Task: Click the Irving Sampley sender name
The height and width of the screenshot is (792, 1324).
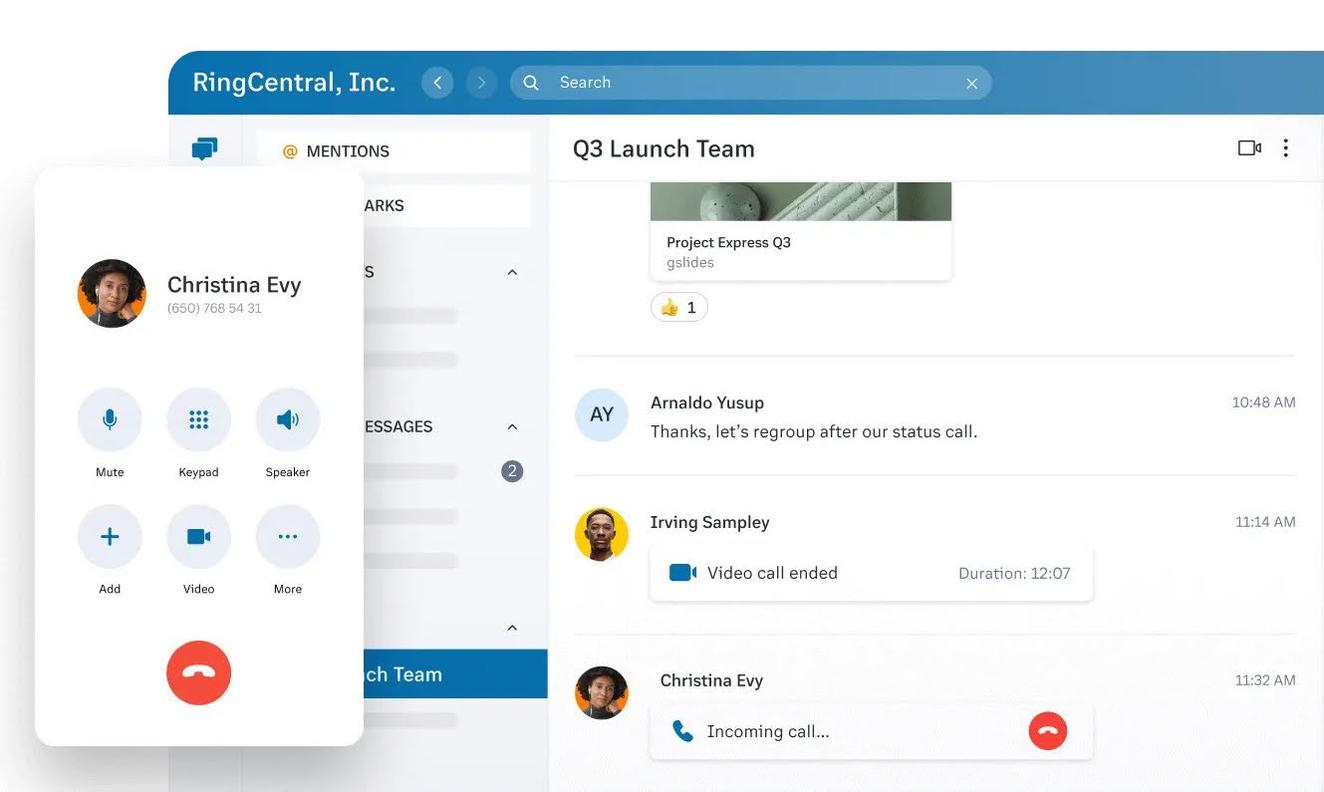Action: point(710,522)
